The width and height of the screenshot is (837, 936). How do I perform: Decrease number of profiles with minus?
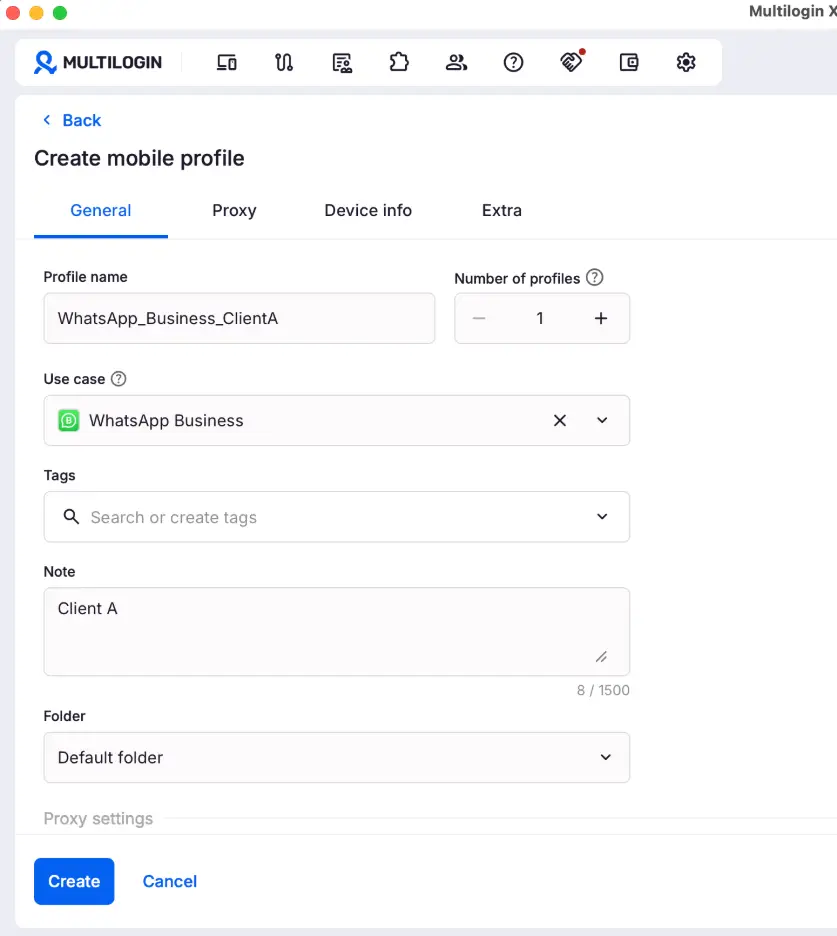[479, 318]
